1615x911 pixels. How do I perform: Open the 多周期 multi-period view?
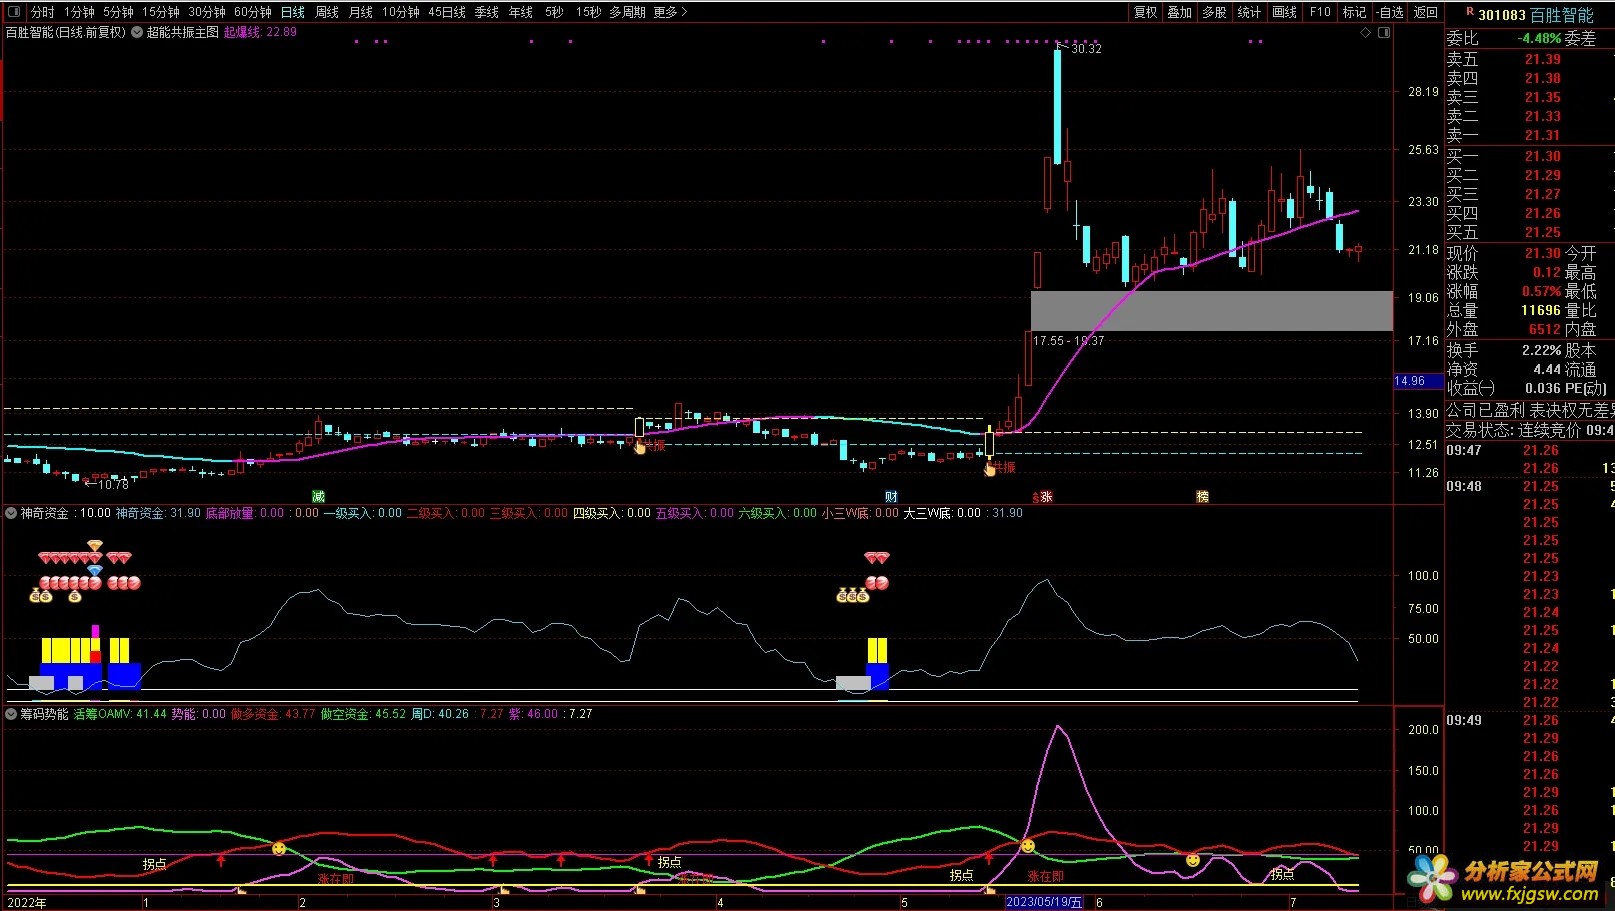click(x=627, y=12)
